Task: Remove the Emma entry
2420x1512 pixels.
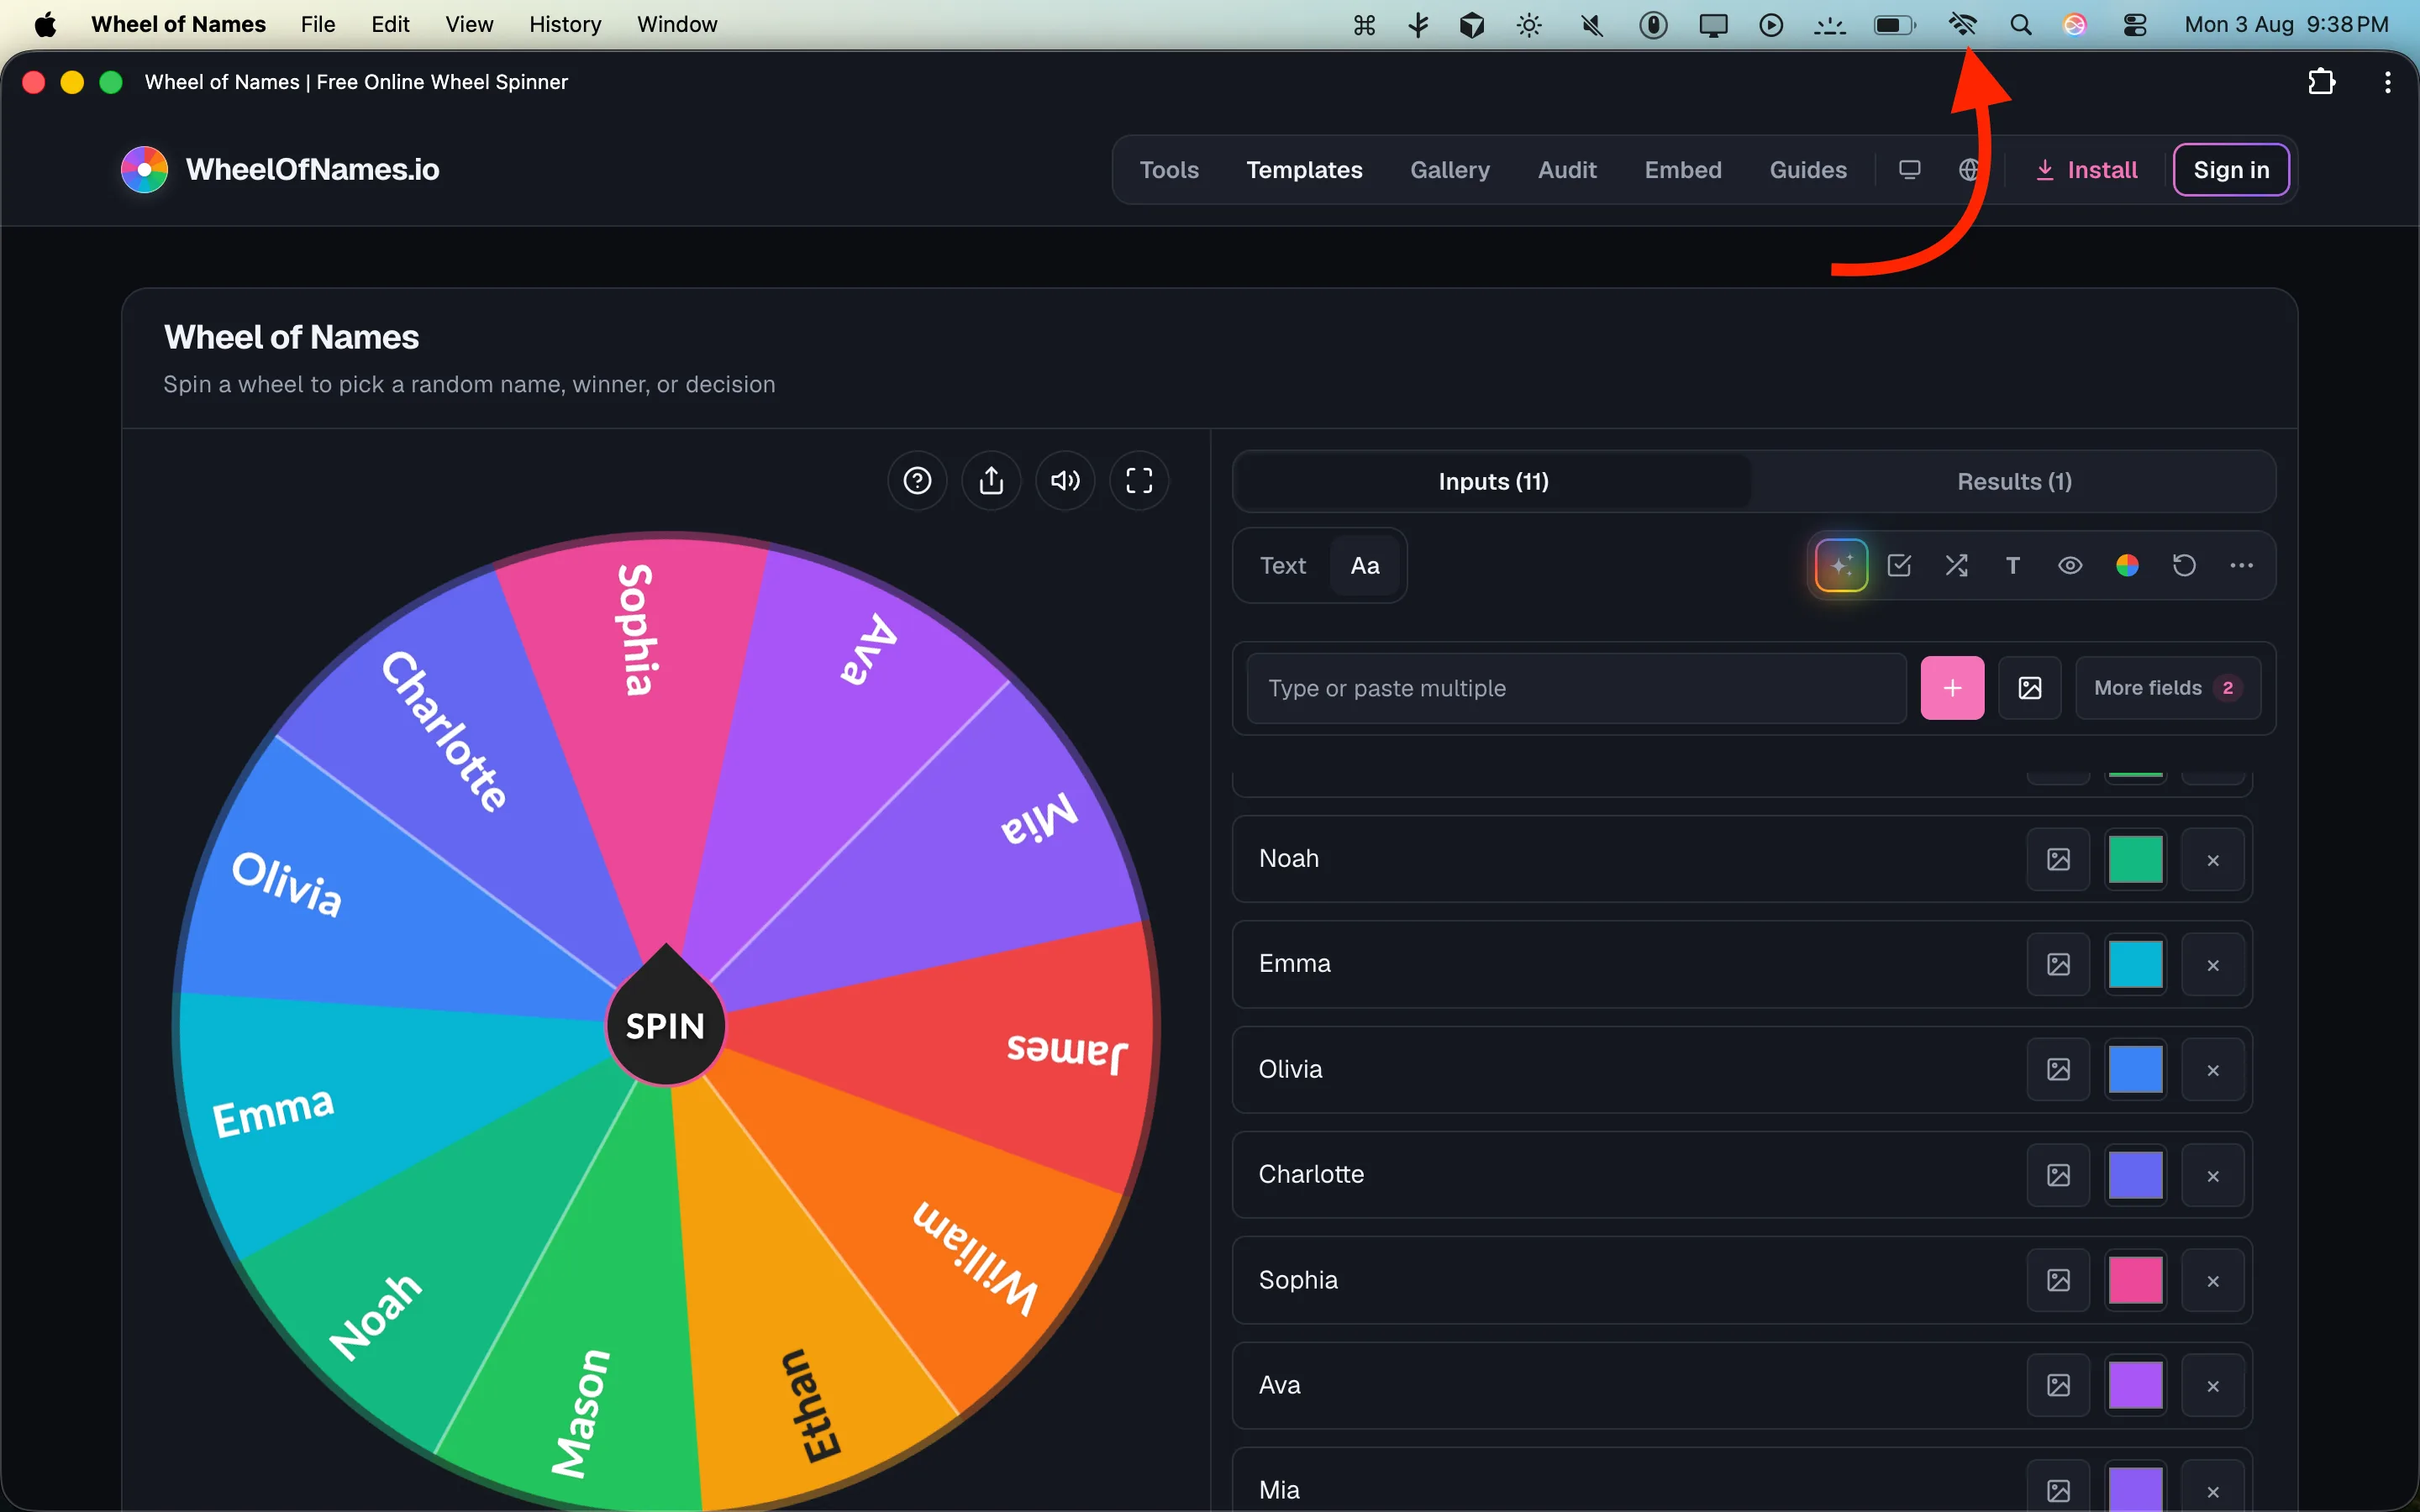Action: (2212, 965)
